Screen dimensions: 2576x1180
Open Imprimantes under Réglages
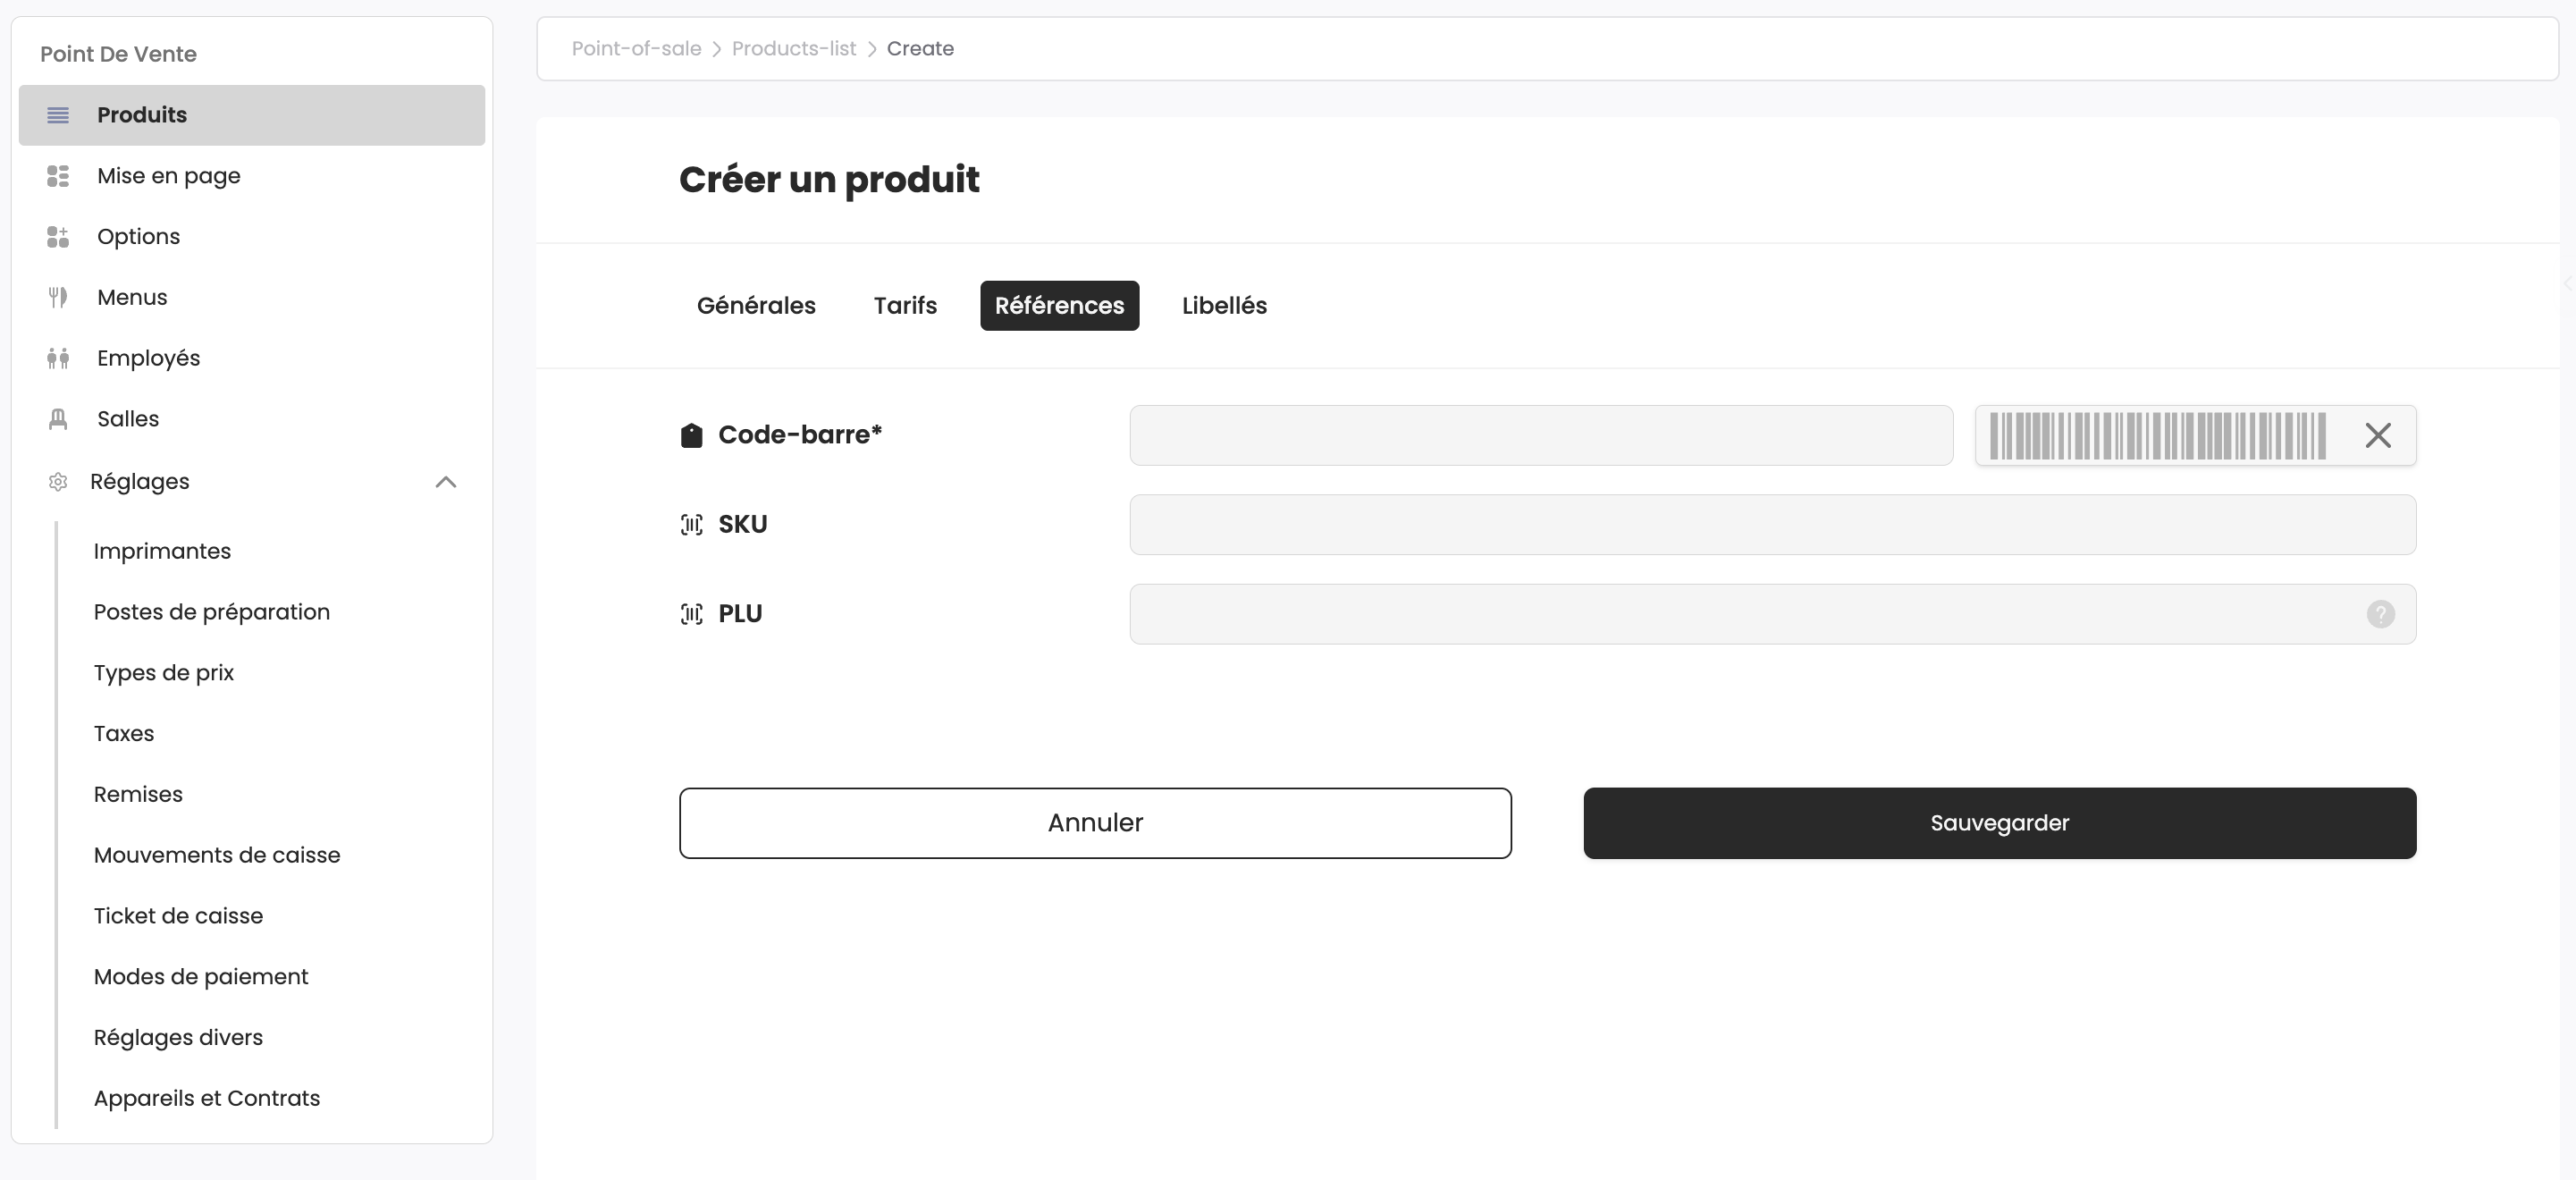point(162,551)
